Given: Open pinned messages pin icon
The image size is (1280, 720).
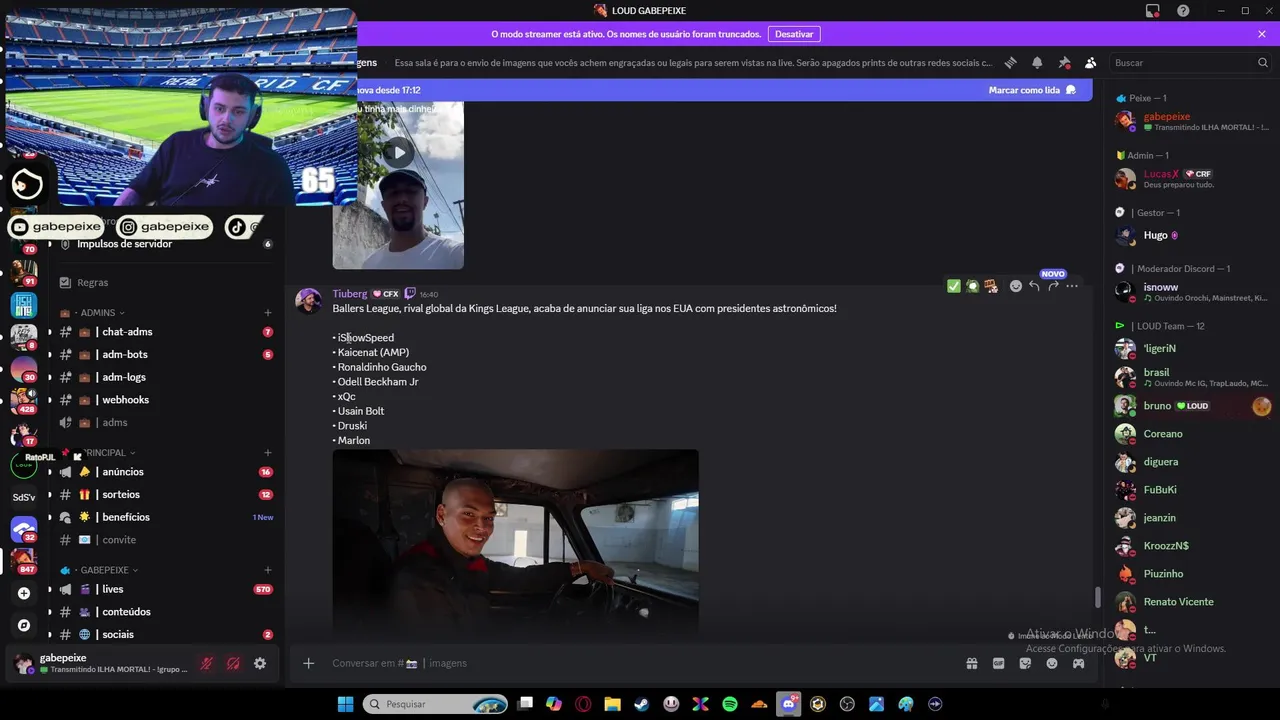Looking at the screenshot, I should pos(1064,62).
